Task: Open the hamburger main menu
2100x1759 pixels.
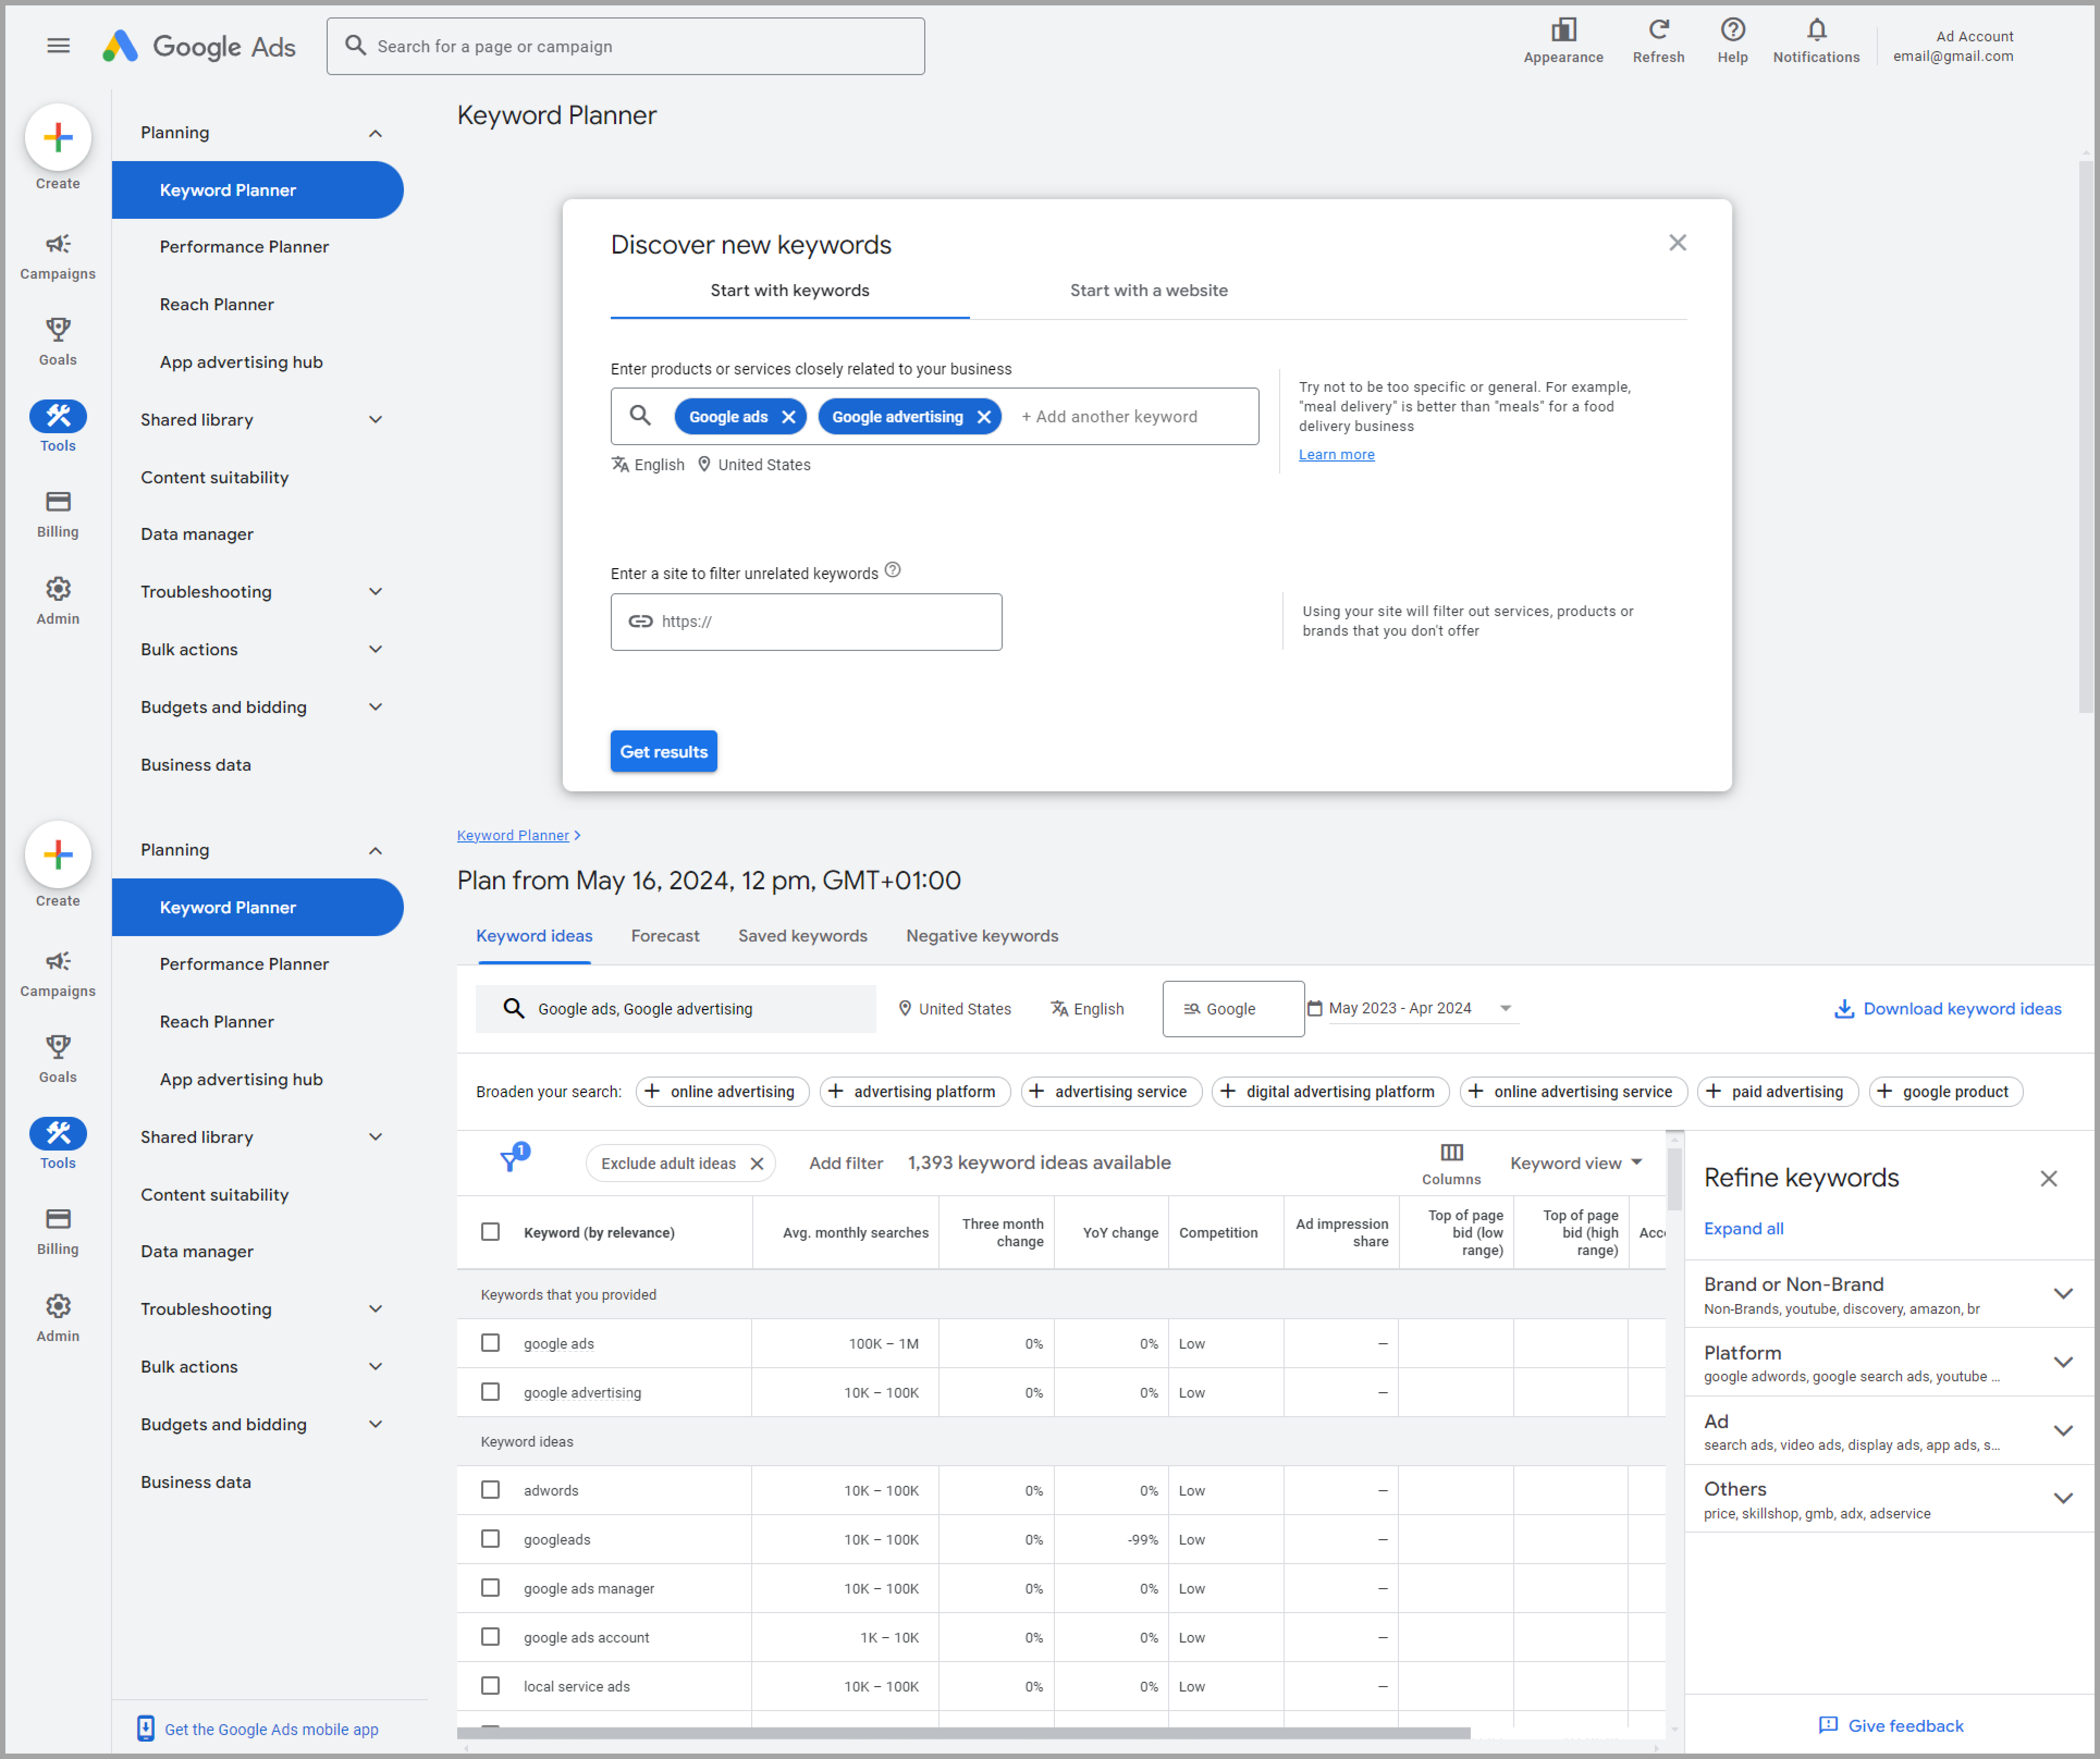Action: (x=58, y=46)
